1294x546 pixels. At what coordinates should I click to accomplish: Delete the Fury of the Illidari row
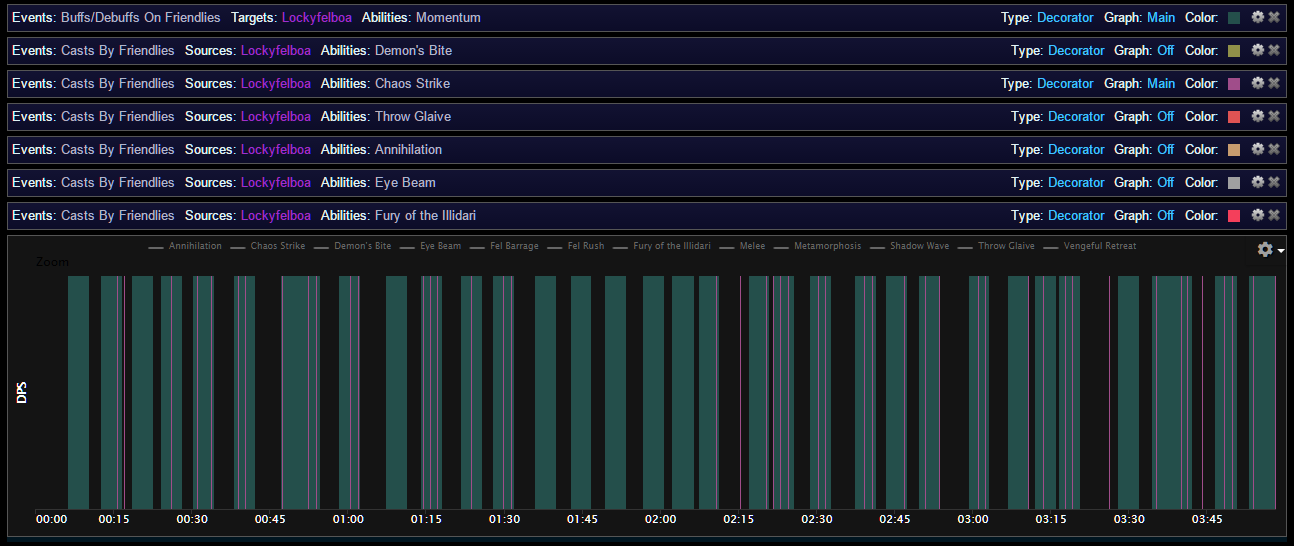(1274, 215)
